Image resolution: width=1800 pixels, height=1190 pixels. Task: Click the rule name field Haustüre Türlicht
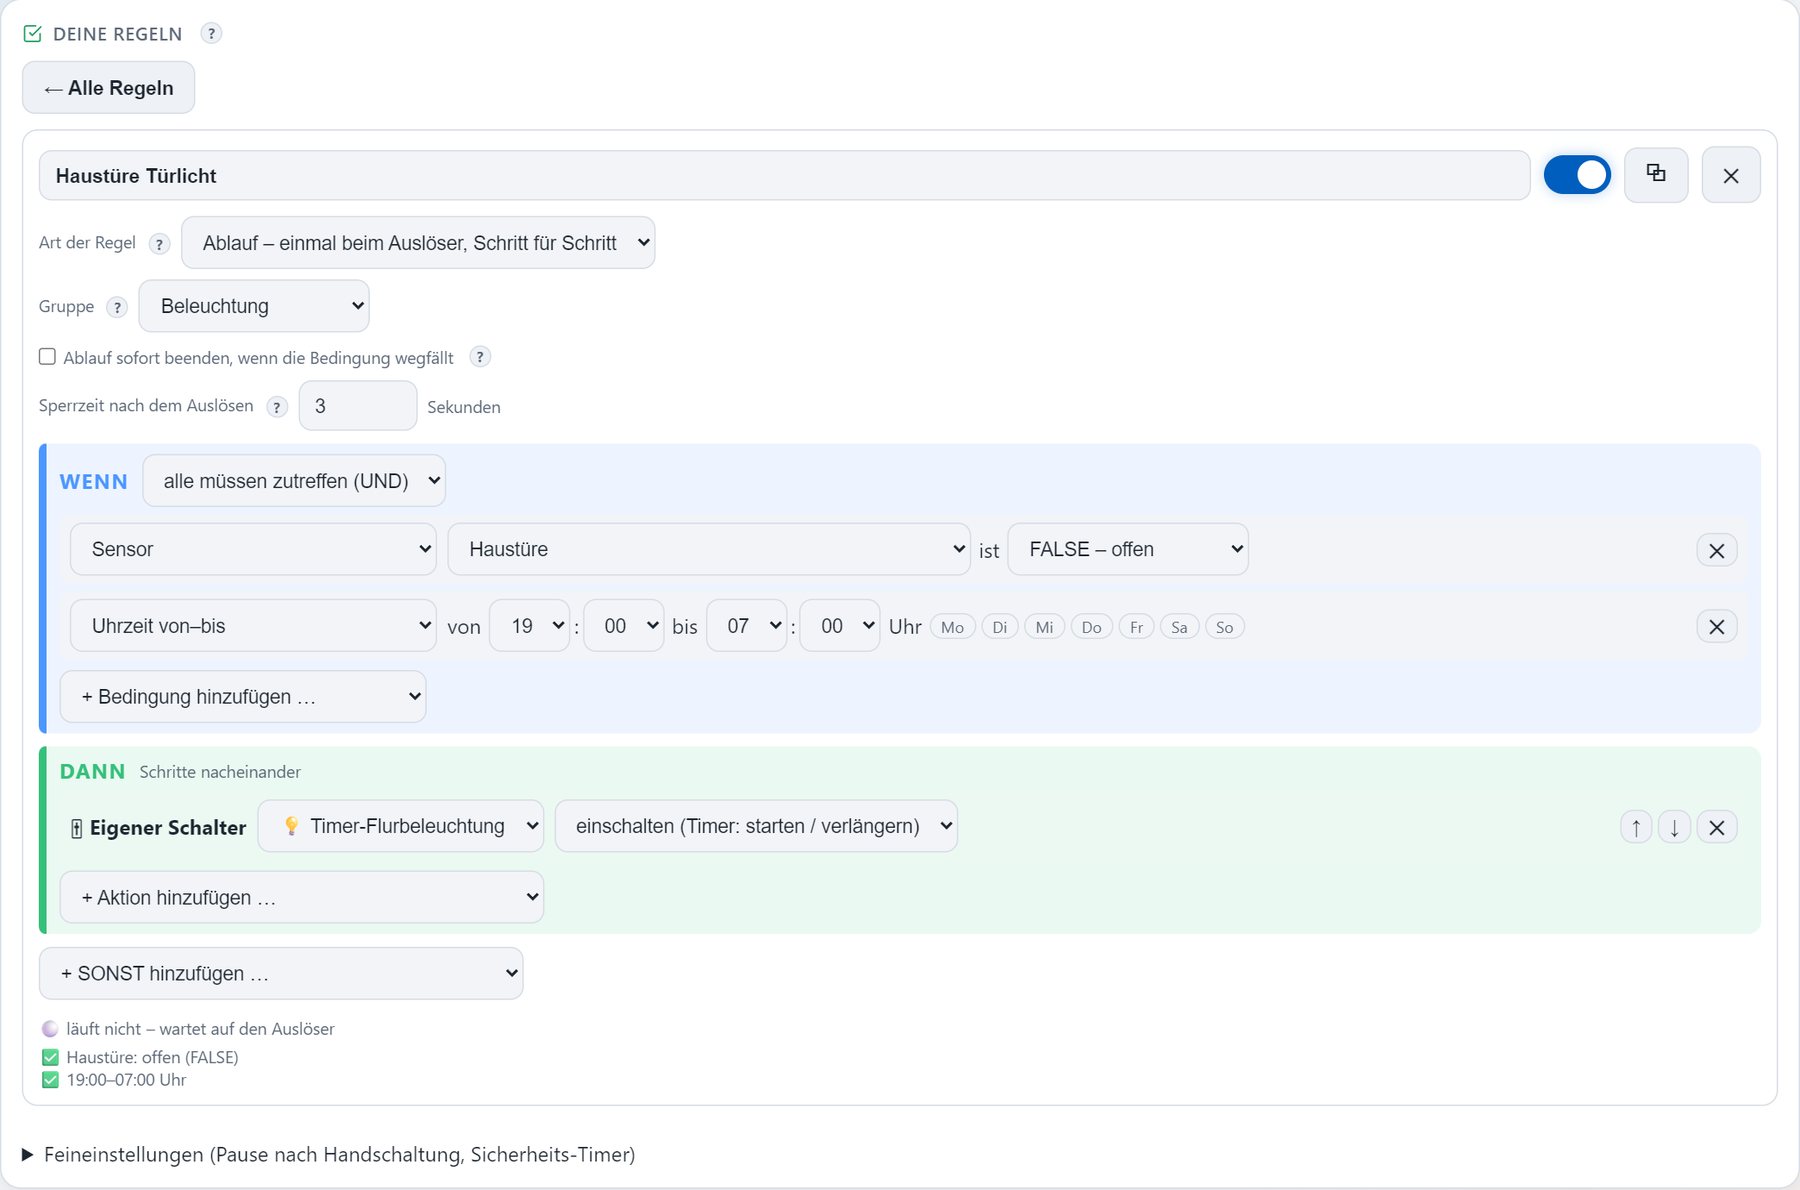(784, 176)
